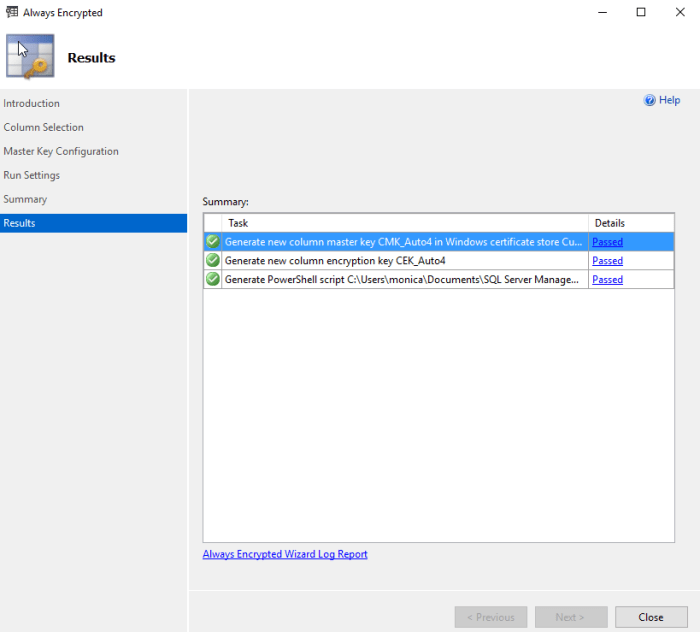Viewport: 700px width, 632px height.
Task: Minimize the Always Encrypted window
Action: click(x=602, y=12)
